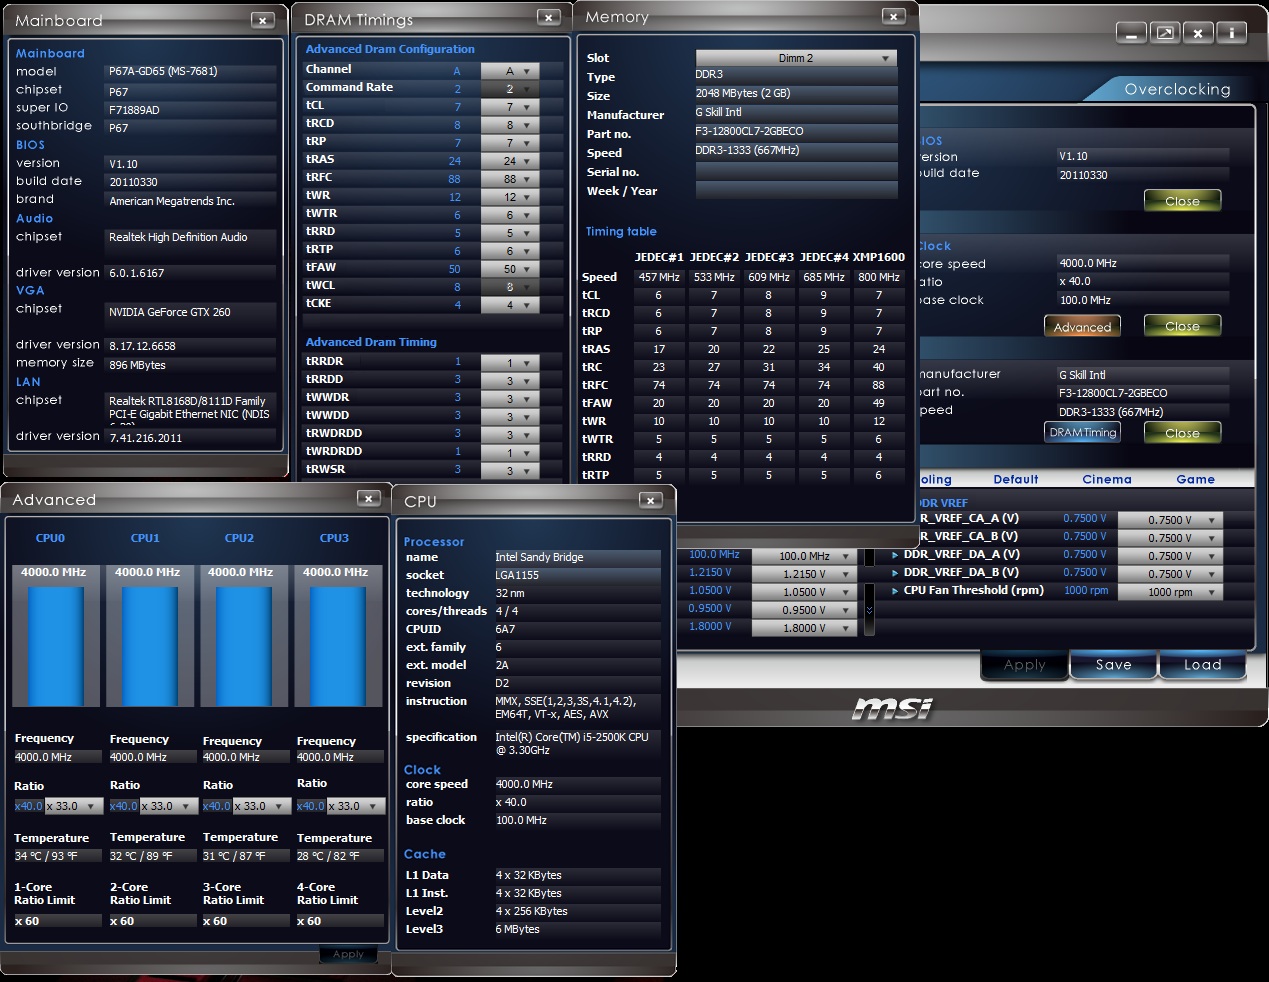Click the Close button beside DRAM Timing
This screenshot has width=1269, height=982.
[x=1182, y=433]
